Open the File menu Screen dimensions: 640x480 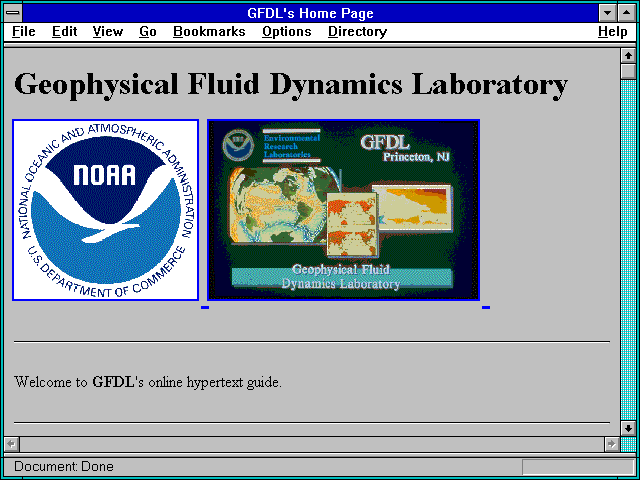tap(24, 31)
